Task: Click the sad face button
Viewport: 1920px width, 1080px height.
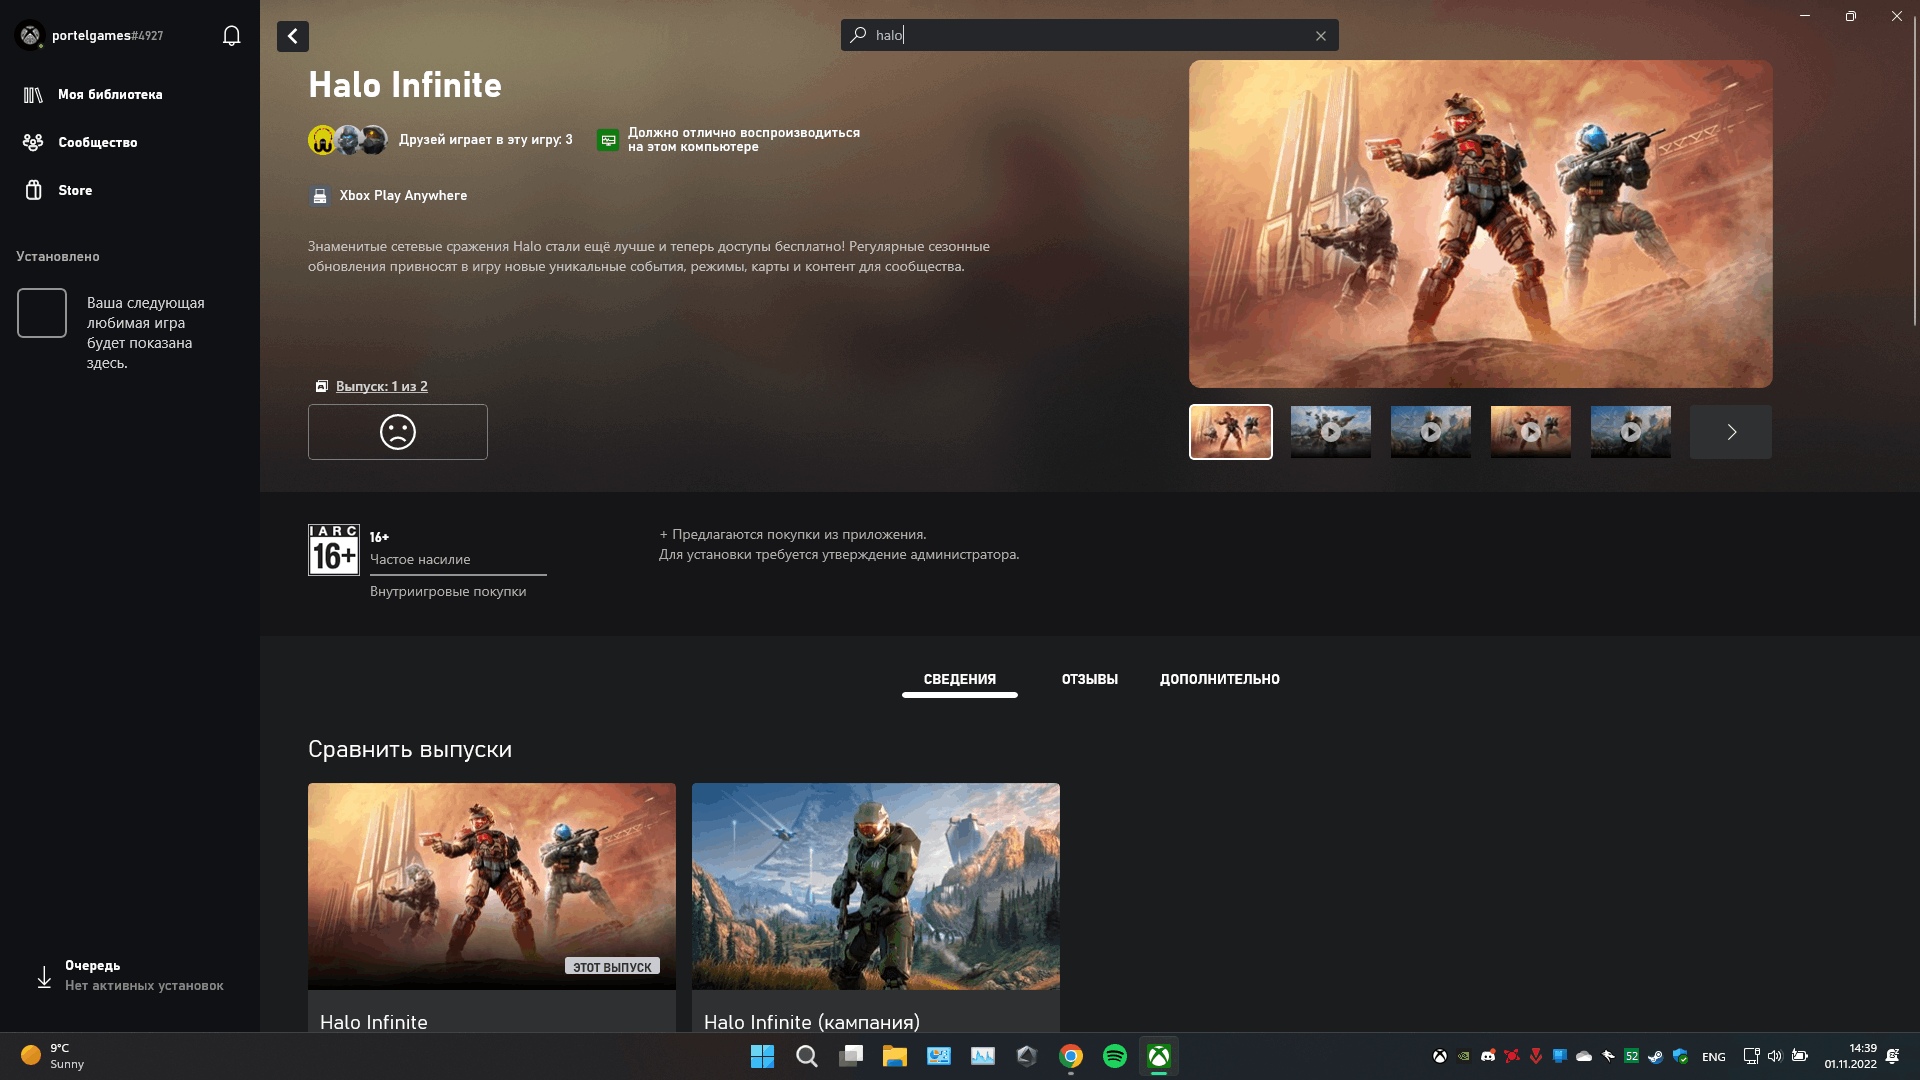Action: 398,432
